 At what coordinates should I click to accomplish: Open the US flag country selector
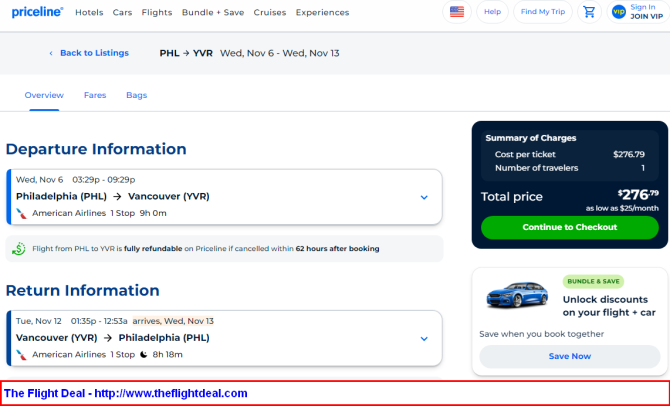coord(457,12)
